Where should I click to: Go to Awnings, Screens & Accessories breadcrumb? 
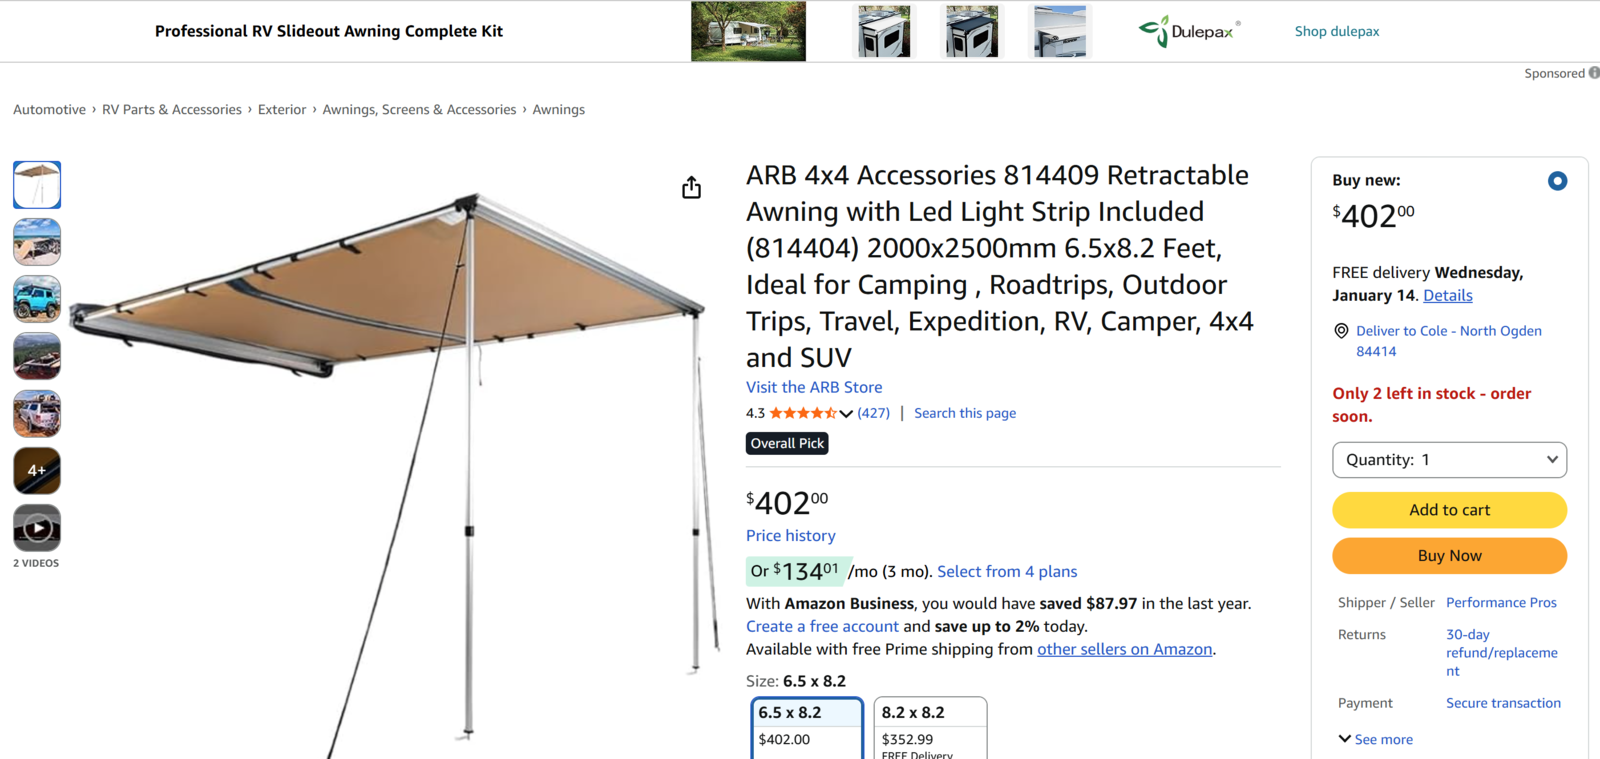tap(419, 110)
